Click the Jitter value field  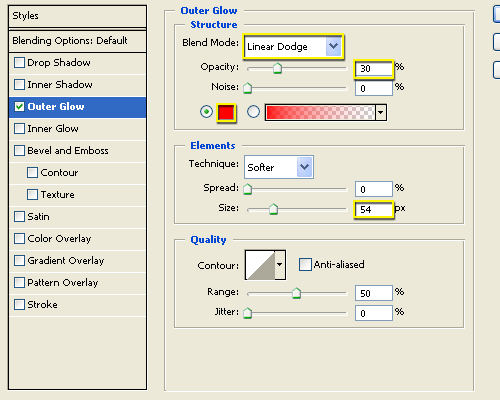coord(374,313)
